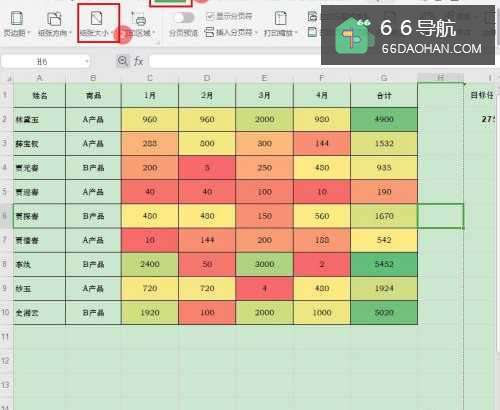Expand the 插入分页符 dropdown arrow
This screenshot has width=500, height=410.
[256, 33]
